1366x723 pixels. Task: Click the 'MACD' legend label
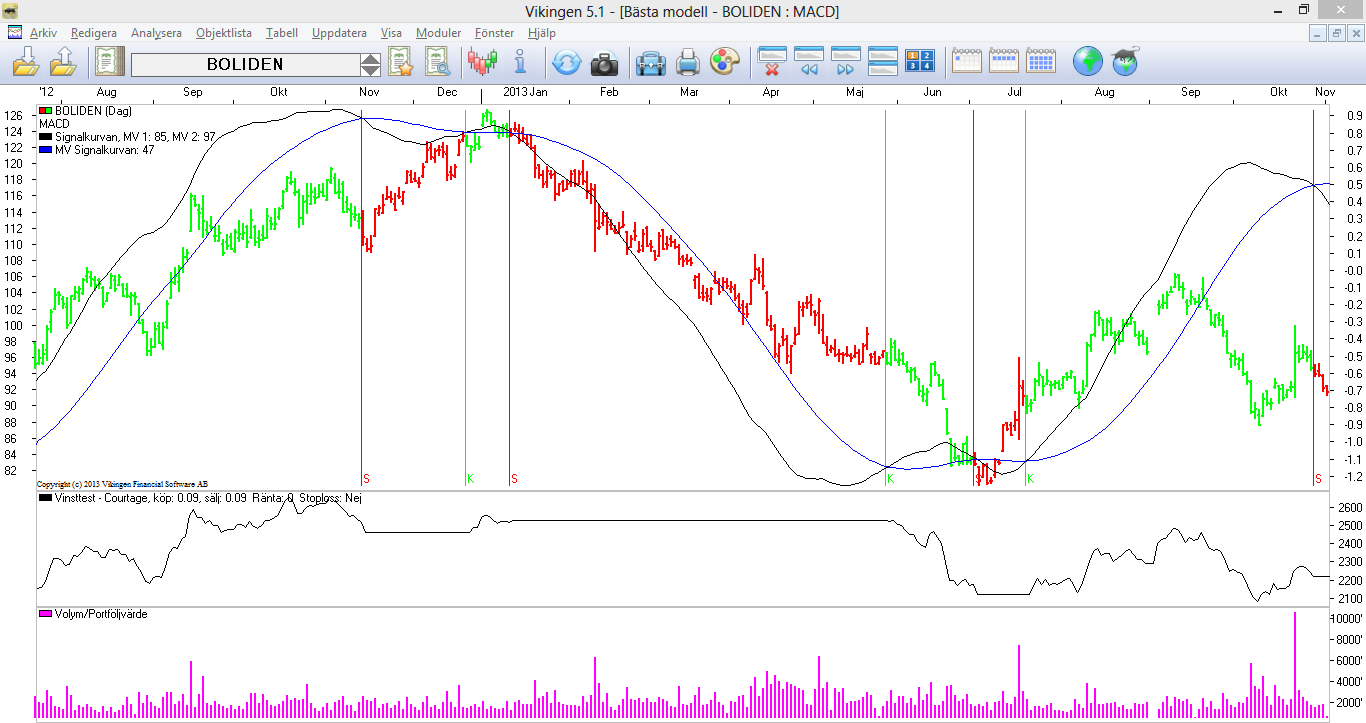(x=54, y=124)
